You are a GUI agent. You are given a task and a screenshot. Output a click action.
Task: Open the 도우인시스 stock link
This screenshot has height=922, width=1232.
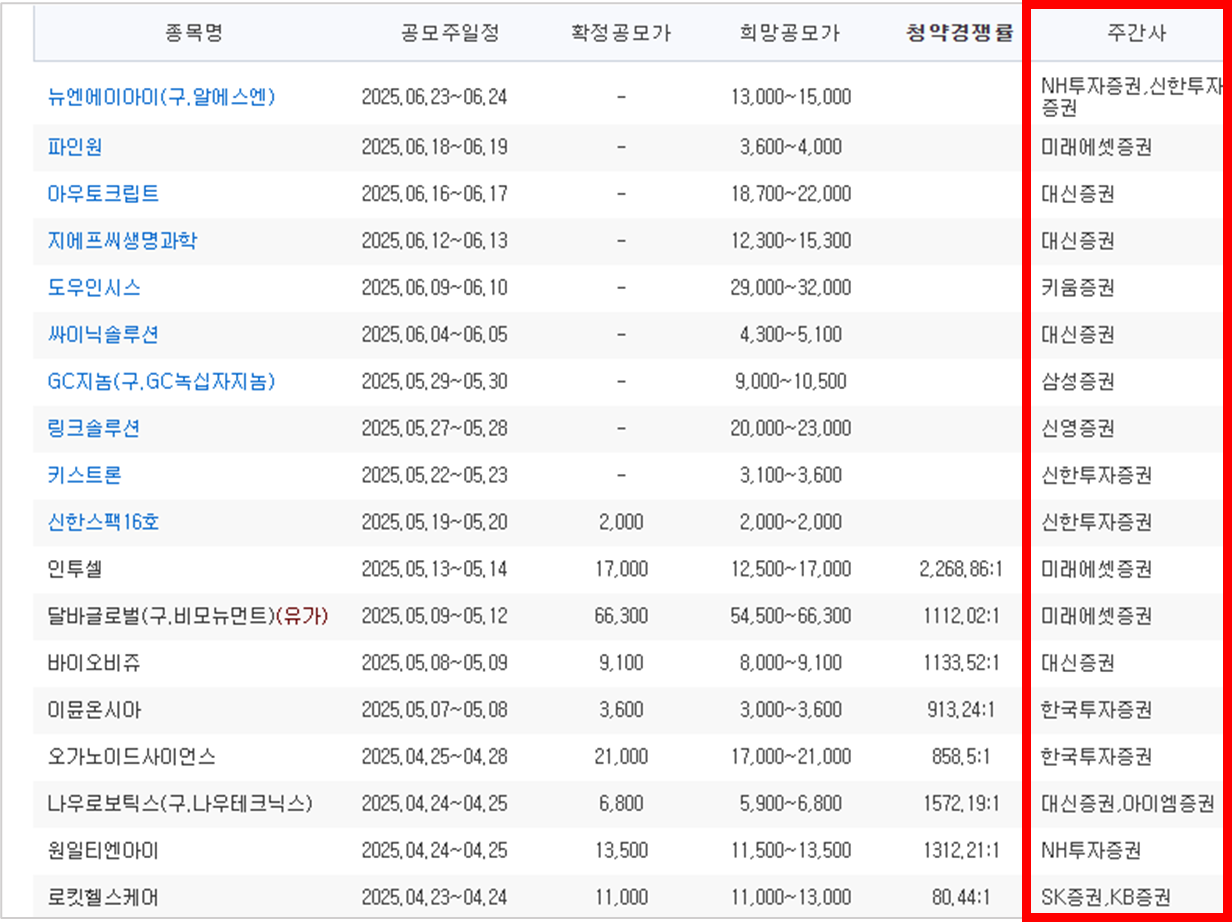tap(94, 288)
